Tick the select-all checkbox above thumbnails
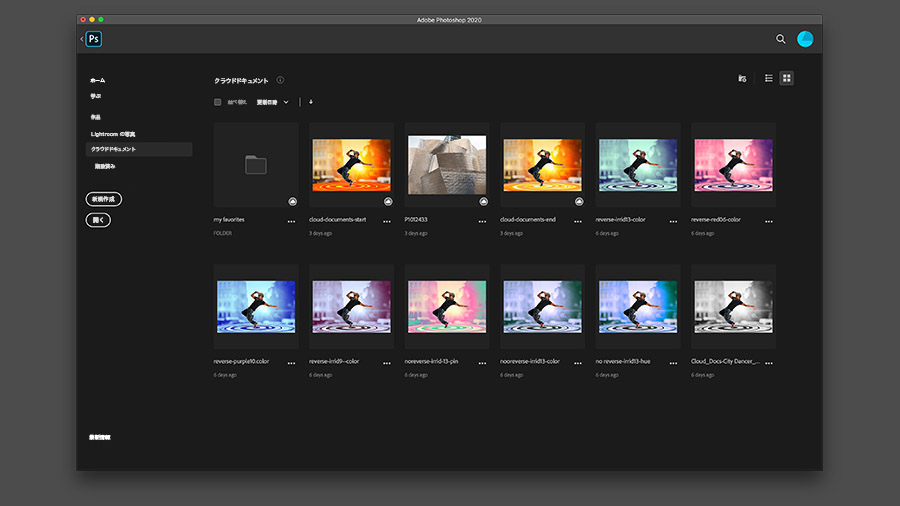This screenshot has width=900, height=506. 218,102
